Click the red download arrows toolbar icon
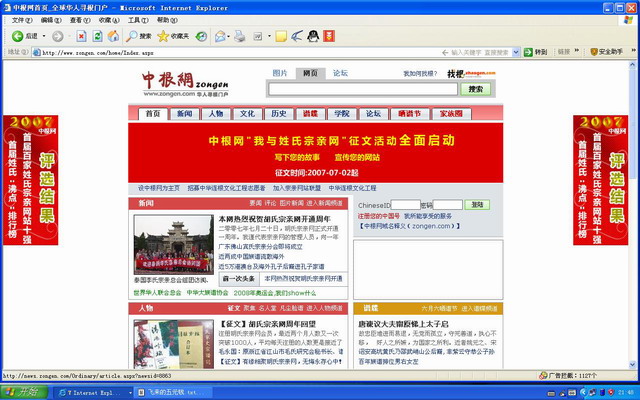Image resolution: width=640 pixels, height=400 pixels. point(329,36)
